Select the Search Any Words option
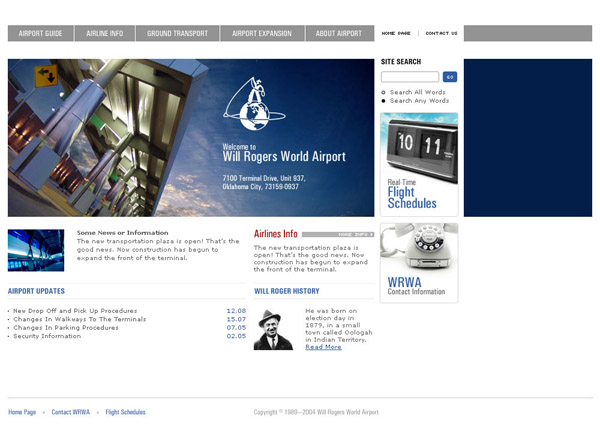Image resolution: width=600 pixels, height=424 pixels. 383,101
